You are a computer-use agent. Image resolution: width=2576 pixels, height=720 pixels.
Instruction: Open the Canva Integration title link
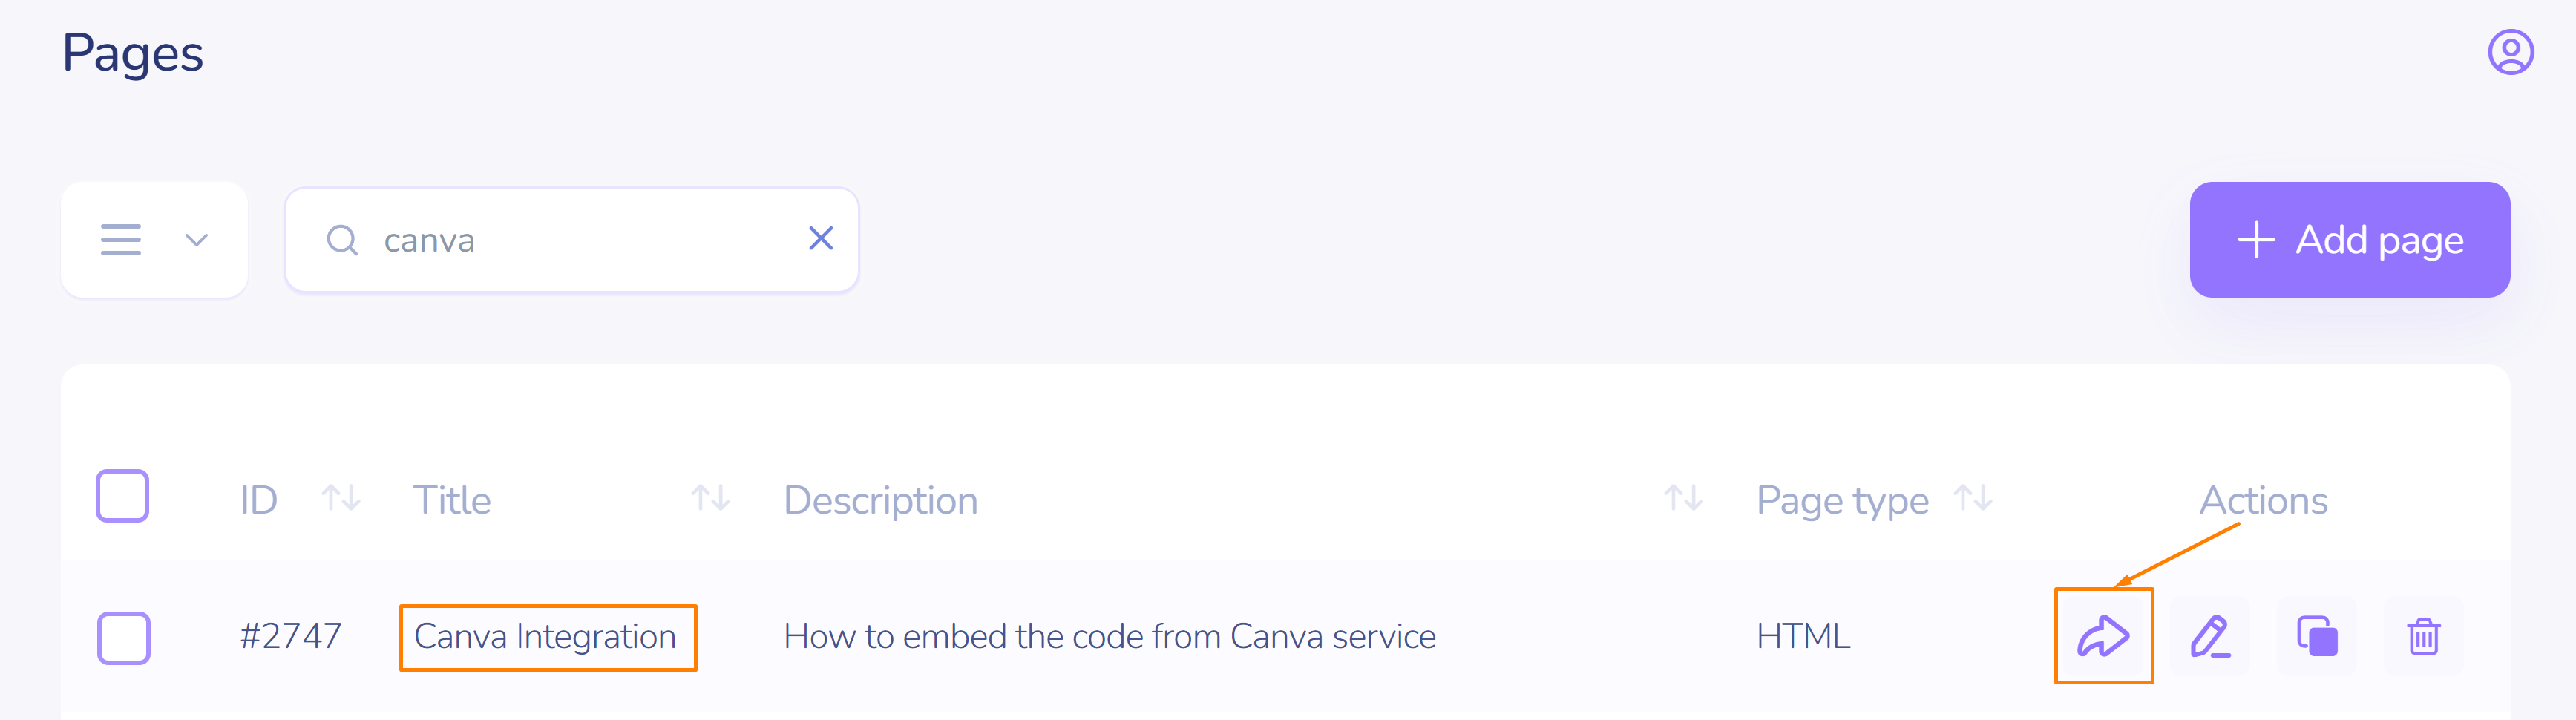(x=545, y=637)
